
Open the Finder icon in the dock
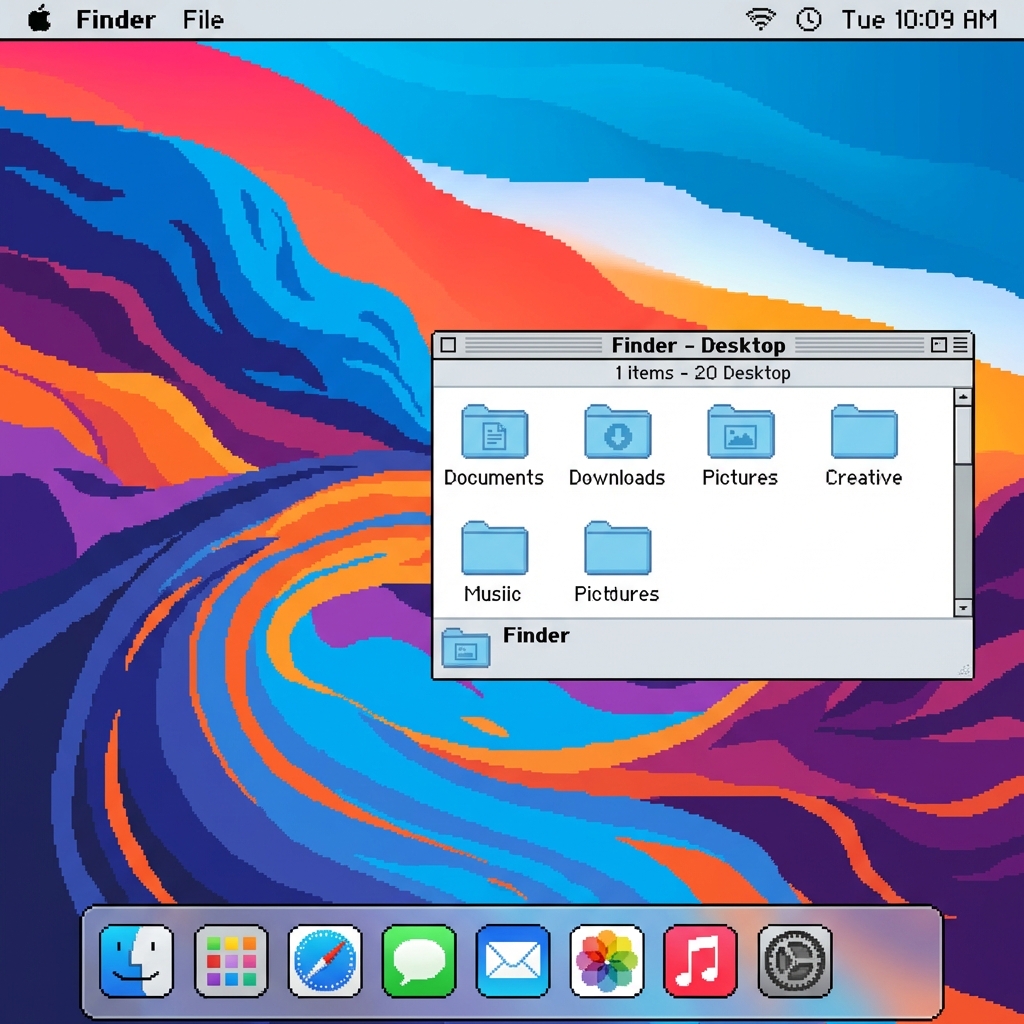[136, 961]
